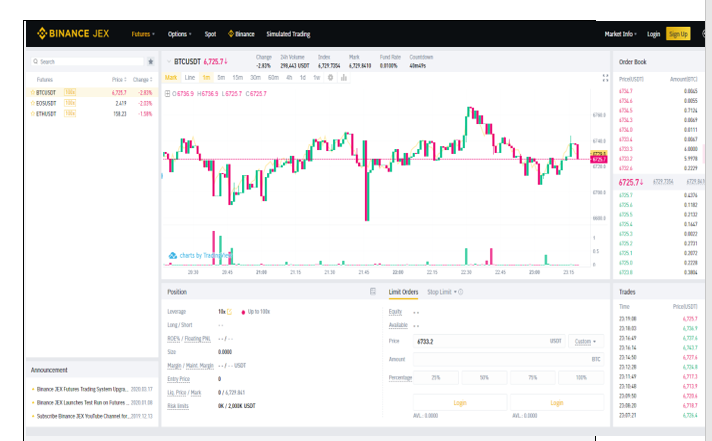
Task: Select the BTCUSDT futures row
Action: 92,92
